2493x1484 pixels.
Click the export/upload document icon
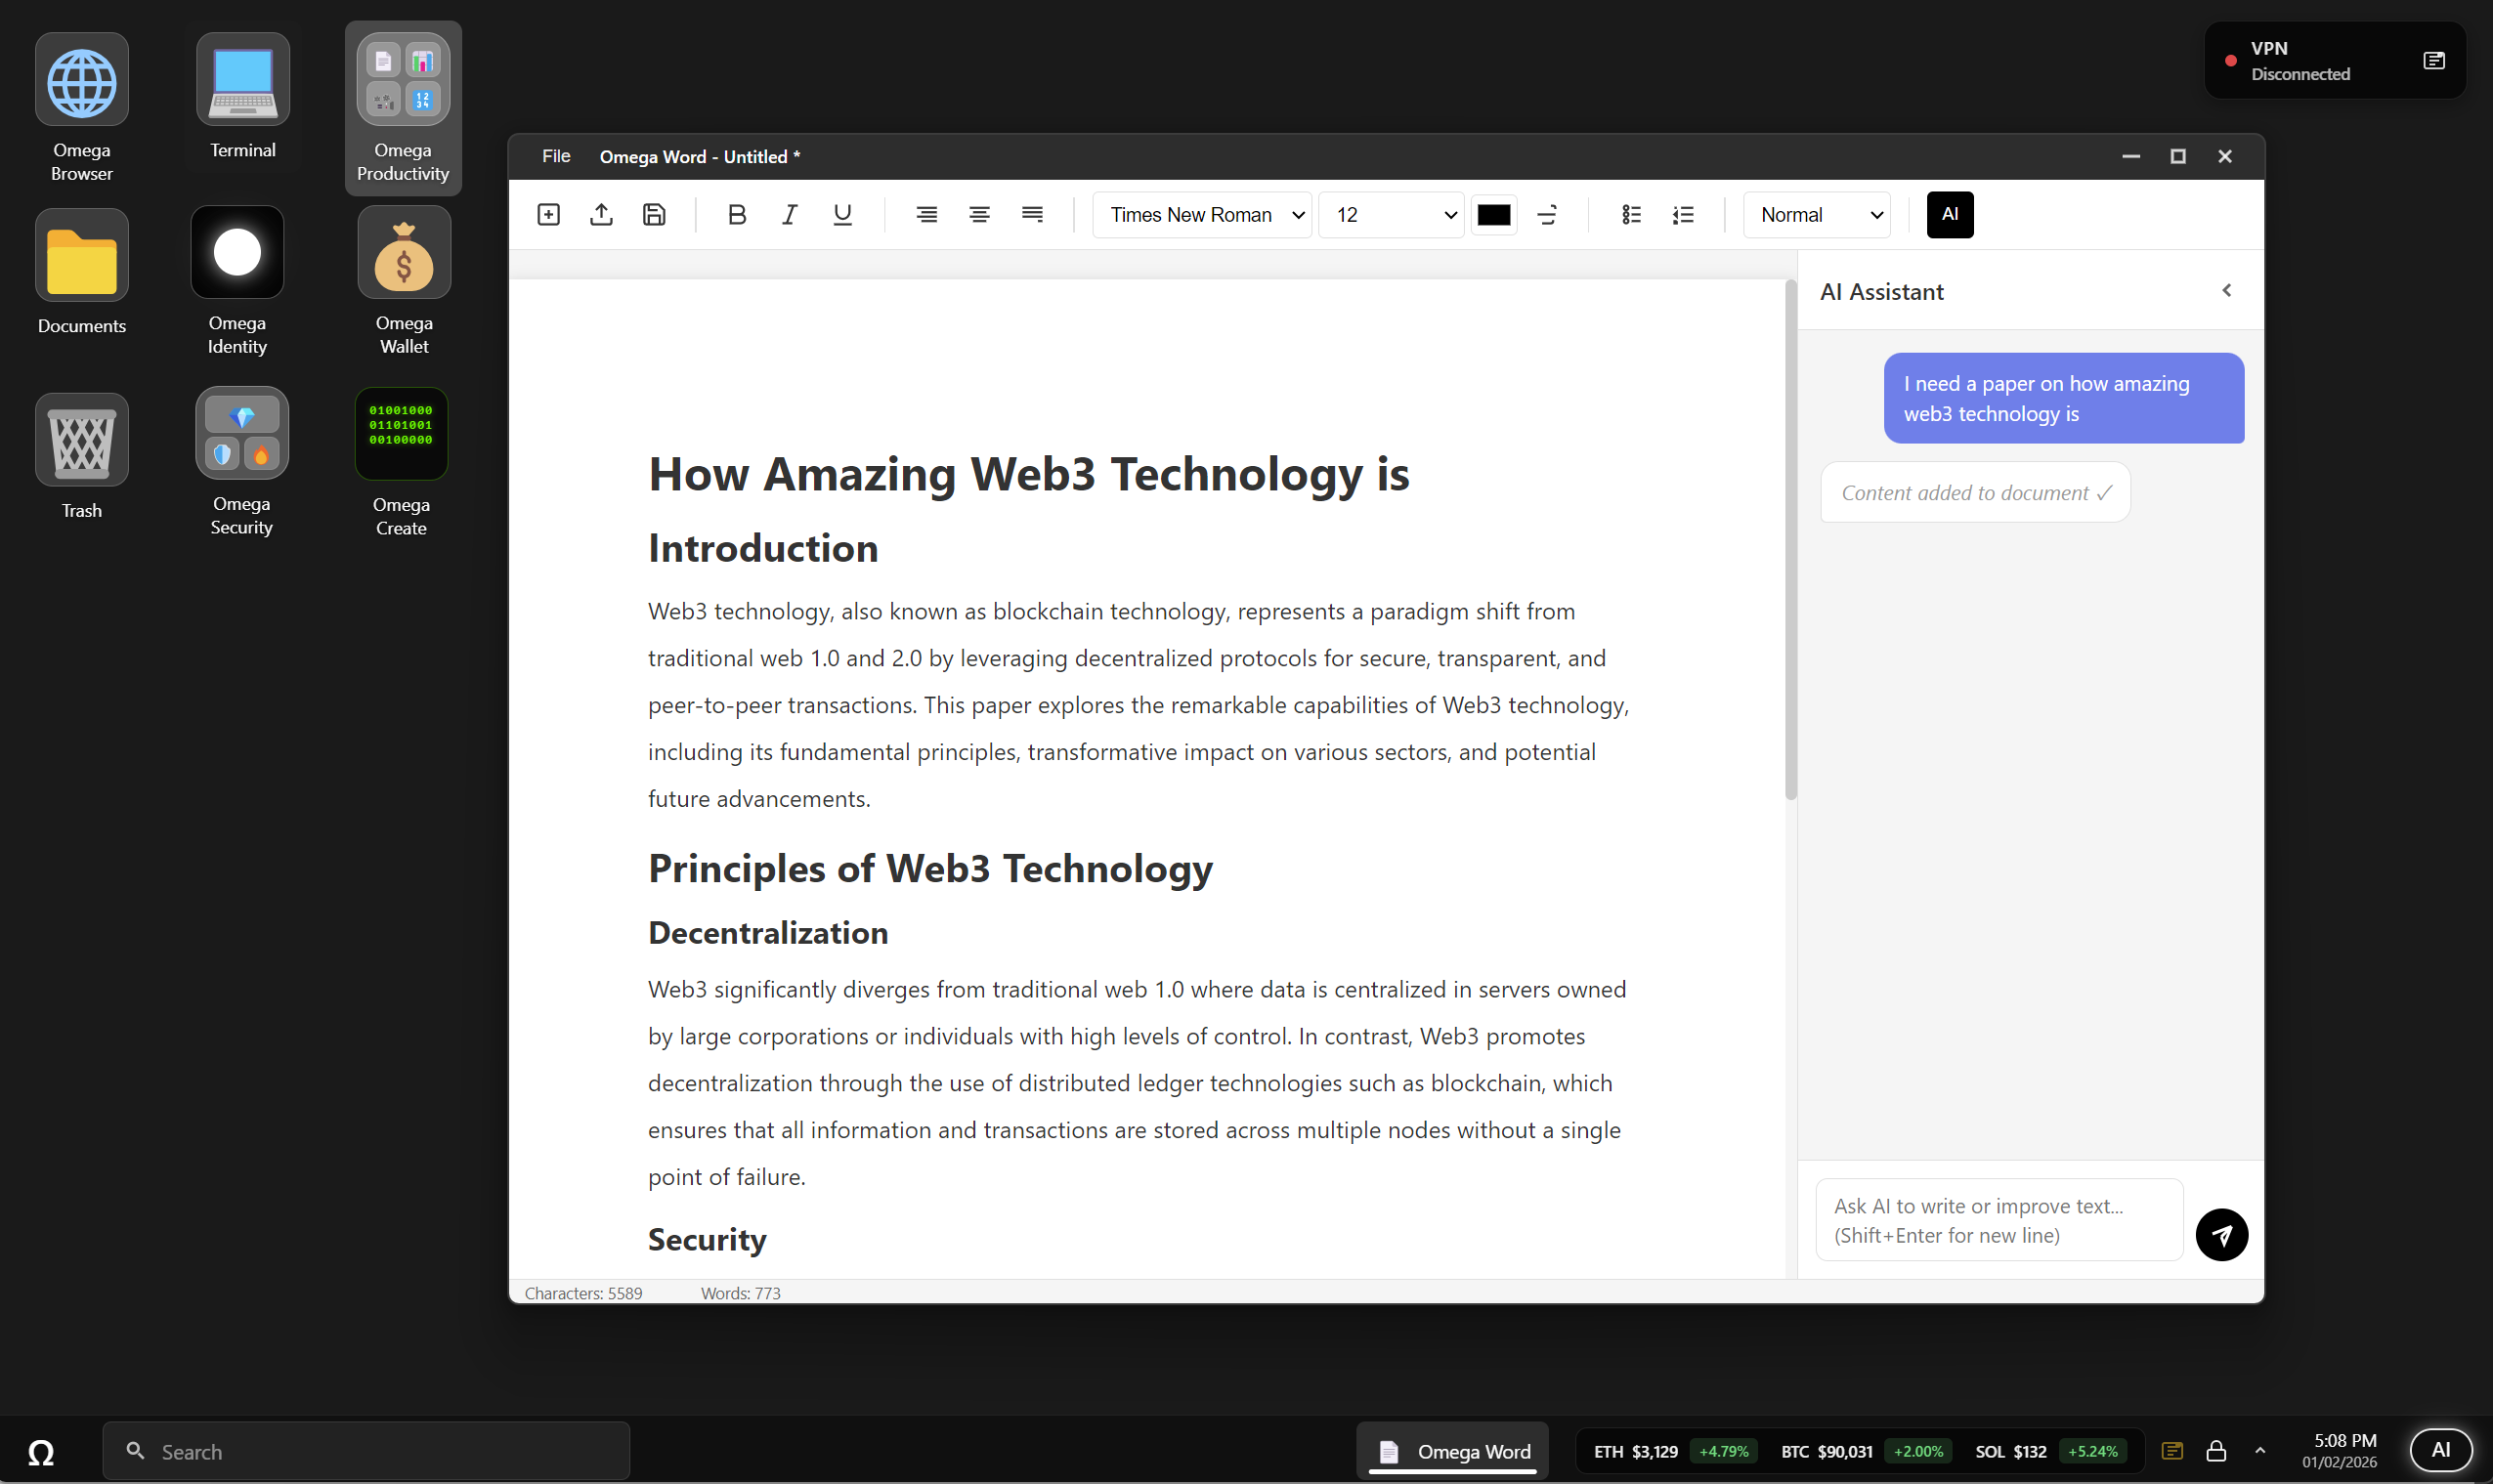601,215
